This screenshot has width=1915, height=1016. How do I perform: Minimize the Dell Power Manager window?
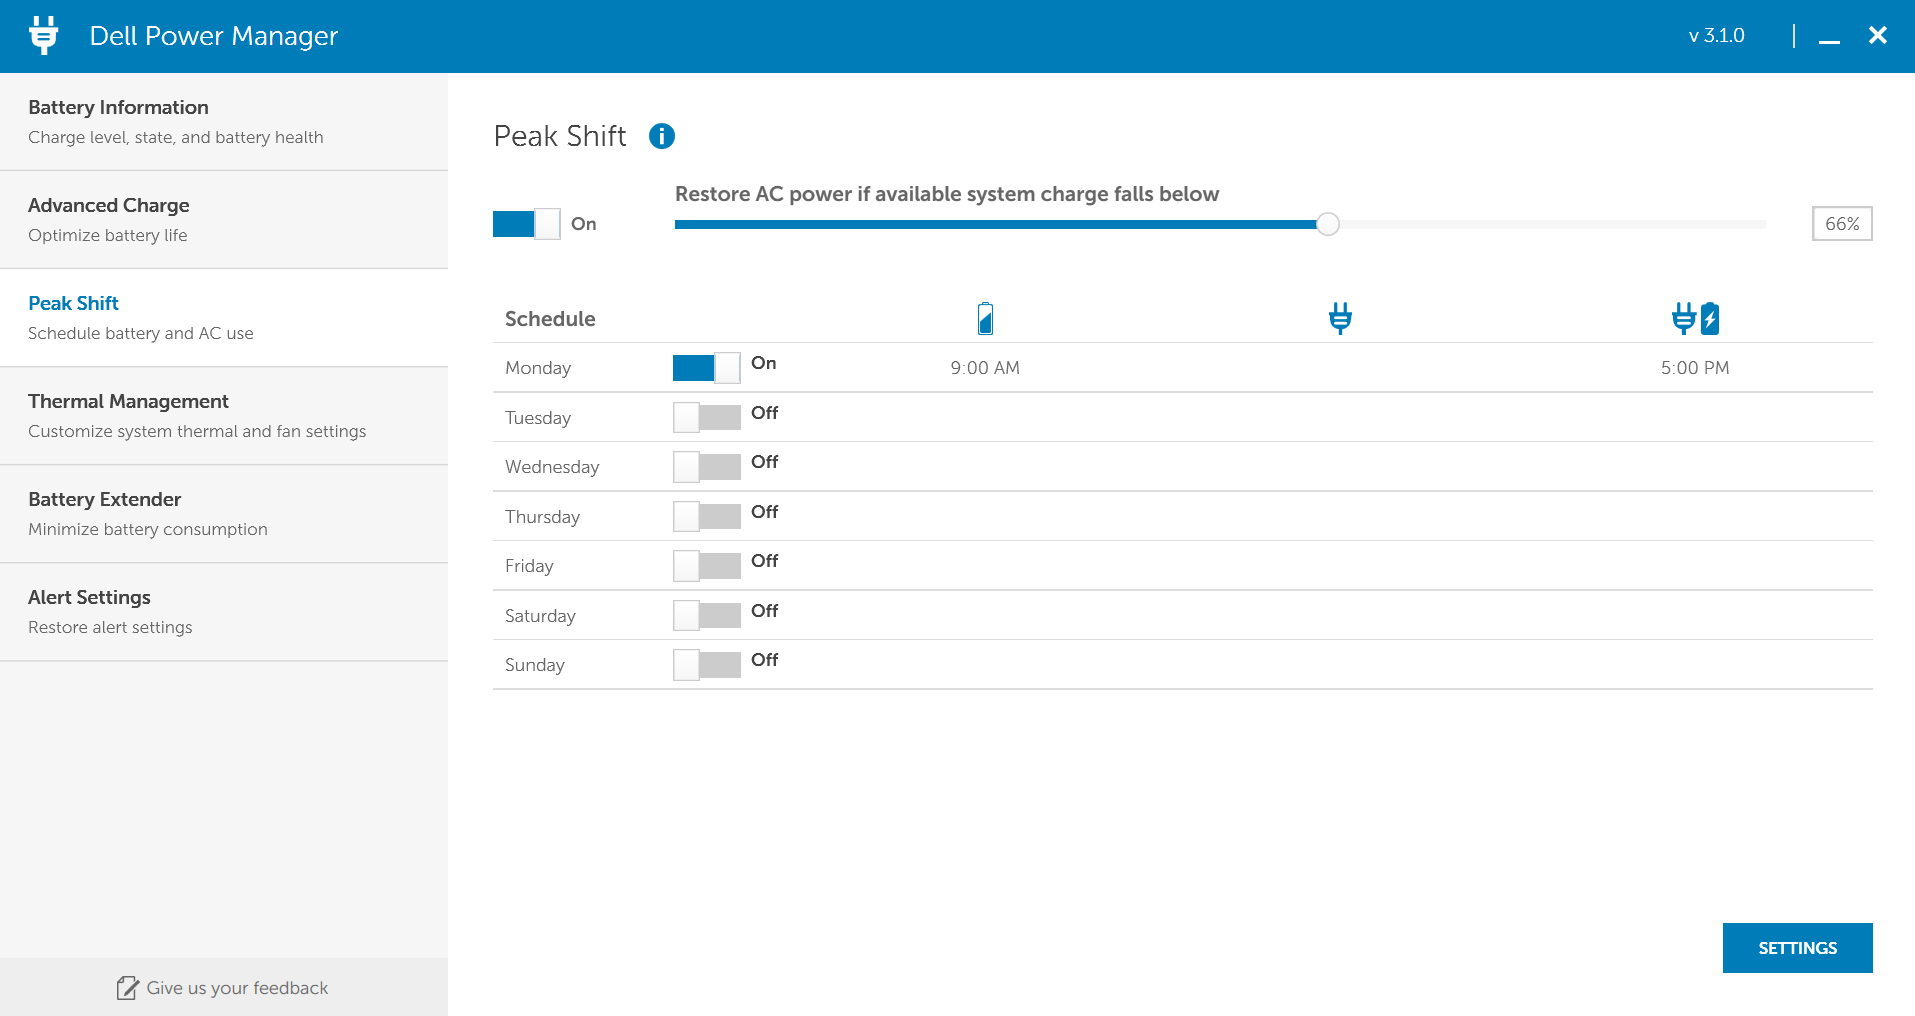(x=1829, y=36)
